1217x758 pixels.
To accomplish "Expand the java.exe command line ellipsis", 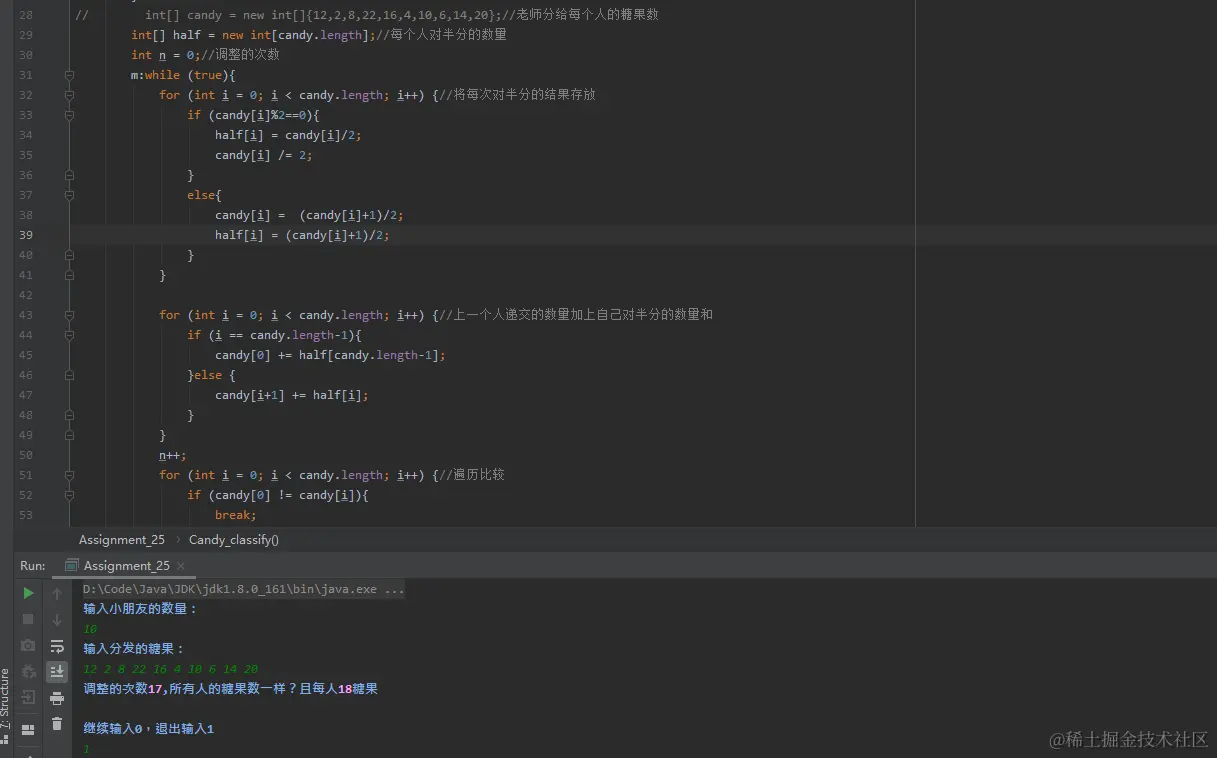I will [x=396, y=589].
